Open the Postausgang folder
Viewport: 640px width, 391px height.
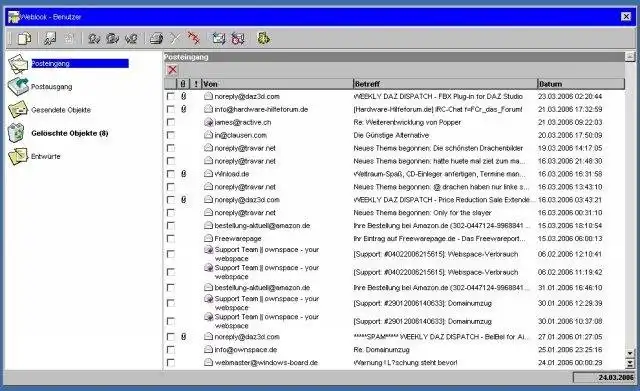(51, 87)
